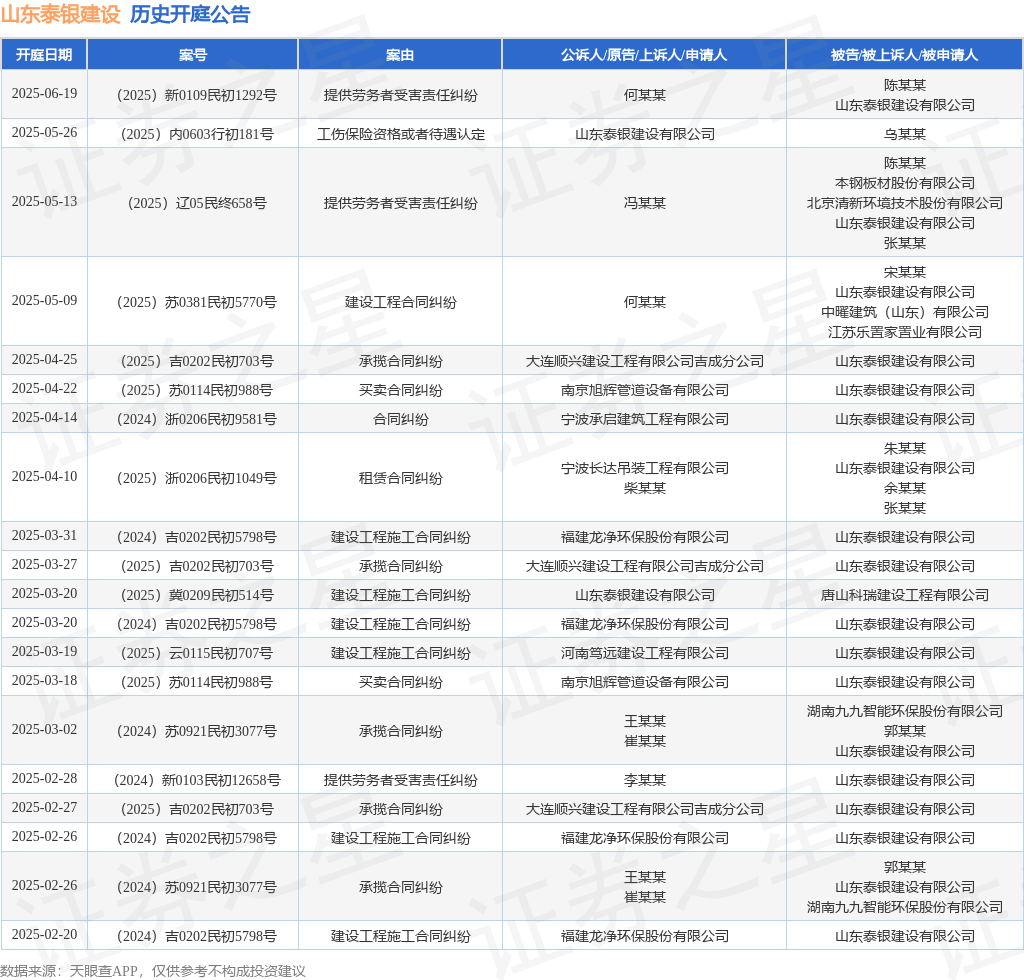Select case number (2025)浙0206民初1049号

(197, 479)
